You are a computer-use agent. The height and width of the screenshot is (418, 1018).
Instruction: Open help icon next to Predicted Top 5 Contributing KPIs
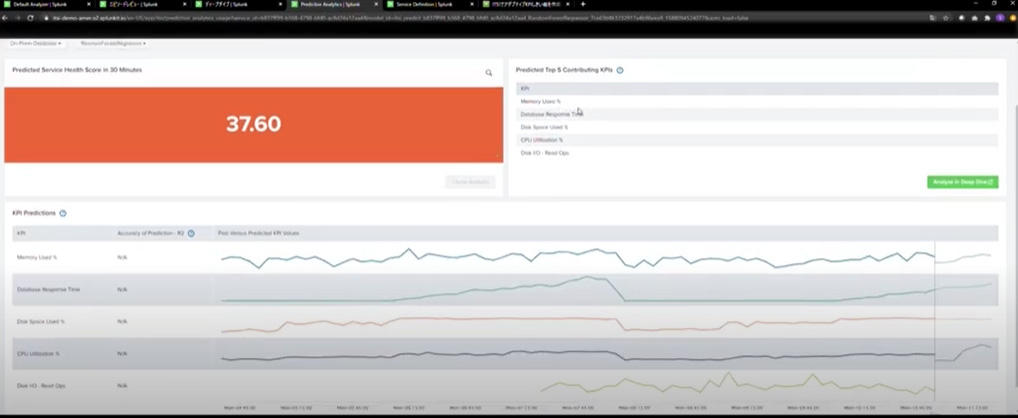click(620, 70)
